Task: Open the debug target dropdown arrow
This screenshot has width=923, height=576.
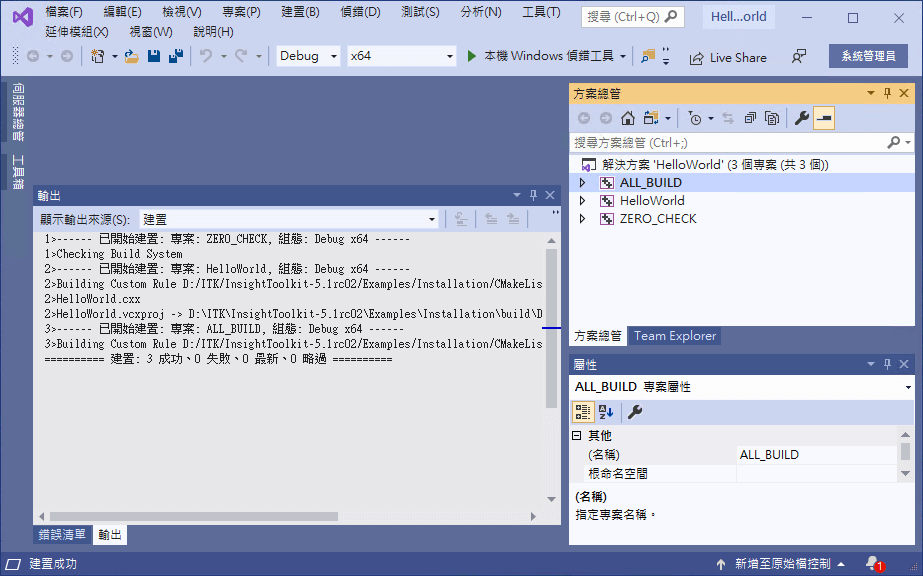Action: pos(623,56)
